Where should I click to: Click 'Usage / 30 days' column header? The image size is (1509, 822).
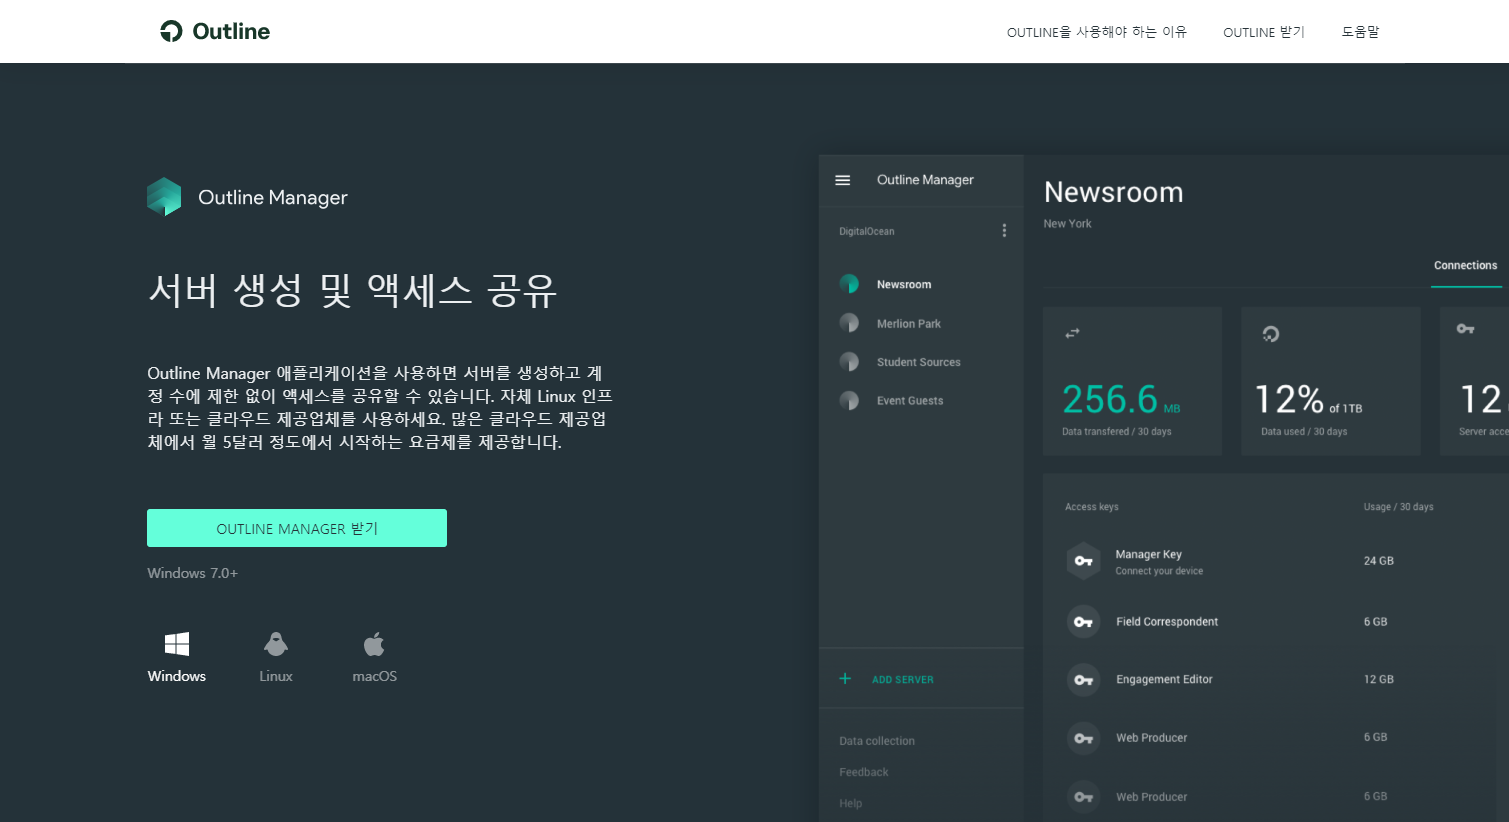[1398, 507]
